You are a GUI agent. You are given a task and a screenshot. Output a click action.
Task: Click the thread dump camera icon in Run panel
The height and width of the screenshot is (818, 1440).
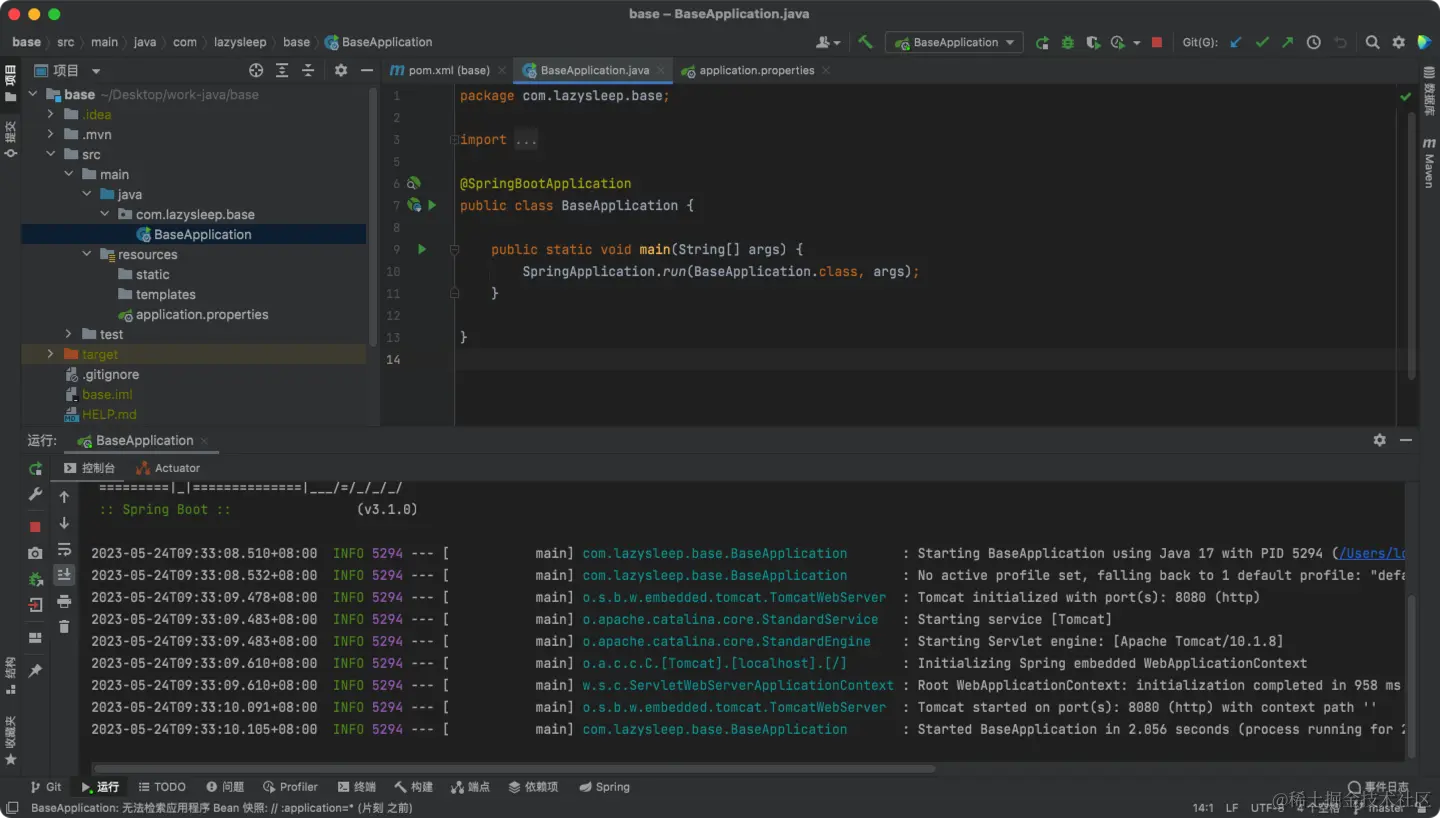pos(35,553)
